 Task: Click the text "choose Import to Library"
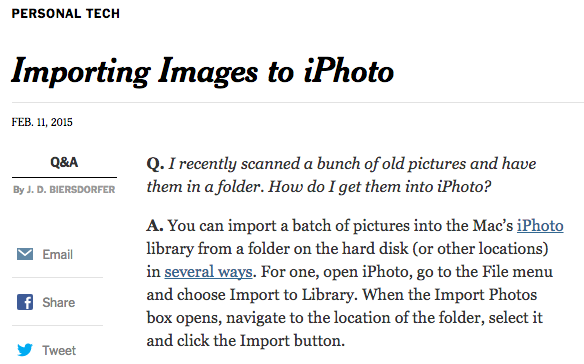click(x=265, y=295)
